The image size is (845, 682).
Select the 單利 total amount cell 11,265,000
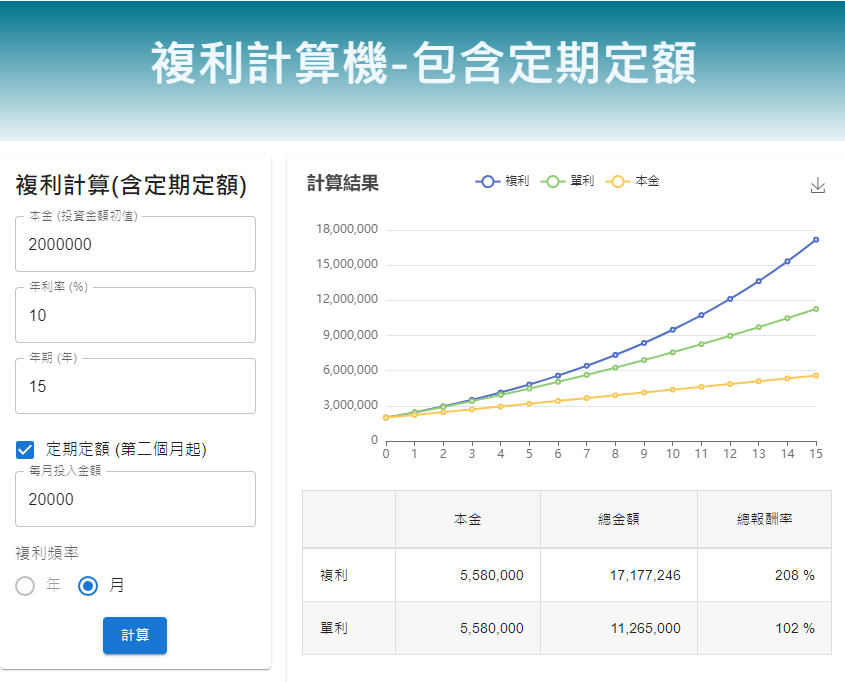644,629
